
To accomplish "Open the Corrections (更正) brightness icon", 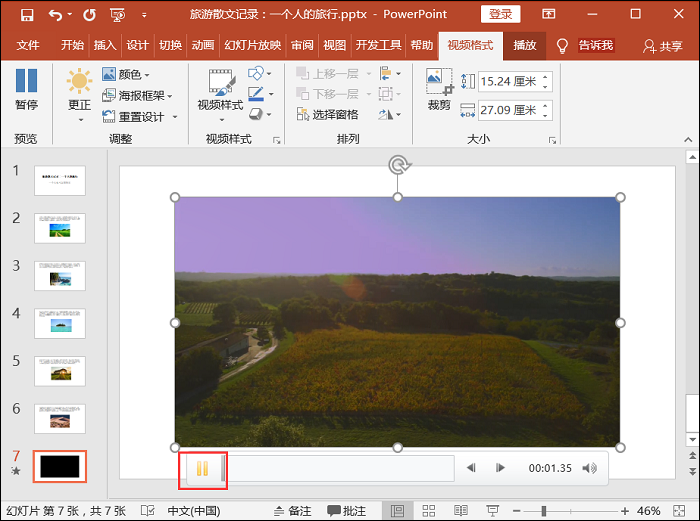I will [79, 82].
